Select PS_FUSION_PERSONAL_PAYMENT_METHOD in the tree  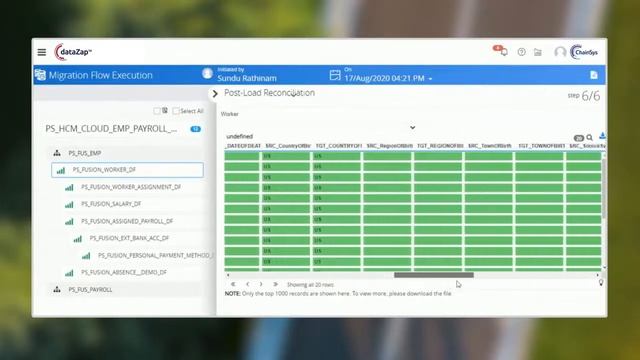[x=155, y=256]
